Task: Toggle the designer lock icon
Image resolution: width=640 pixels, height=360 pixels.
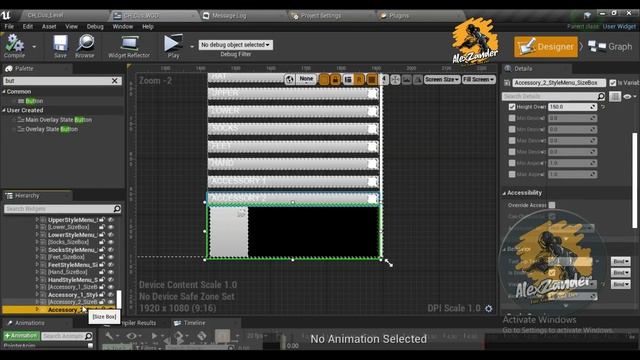Action: tap(335, 79)
